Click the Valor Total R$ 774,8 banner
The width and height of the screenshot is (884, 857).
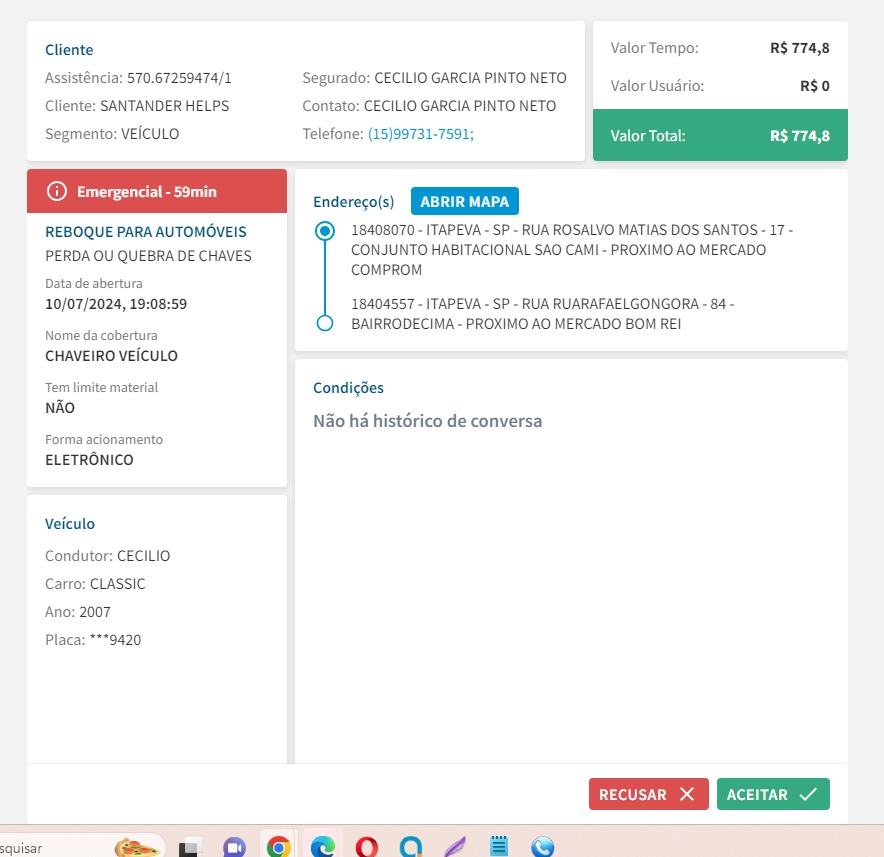(x=720, y=135)
